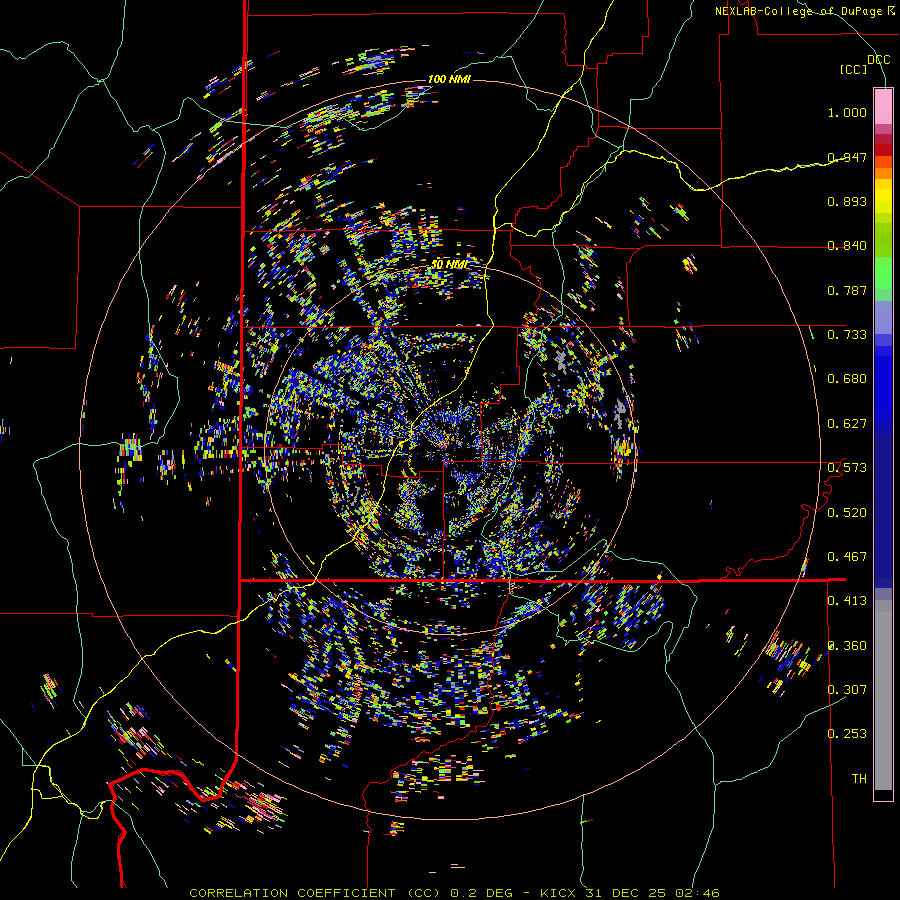Click the 0.787 scale value
Image resolution: width=900 pixels, height=900 pixels.
[847, 290]
